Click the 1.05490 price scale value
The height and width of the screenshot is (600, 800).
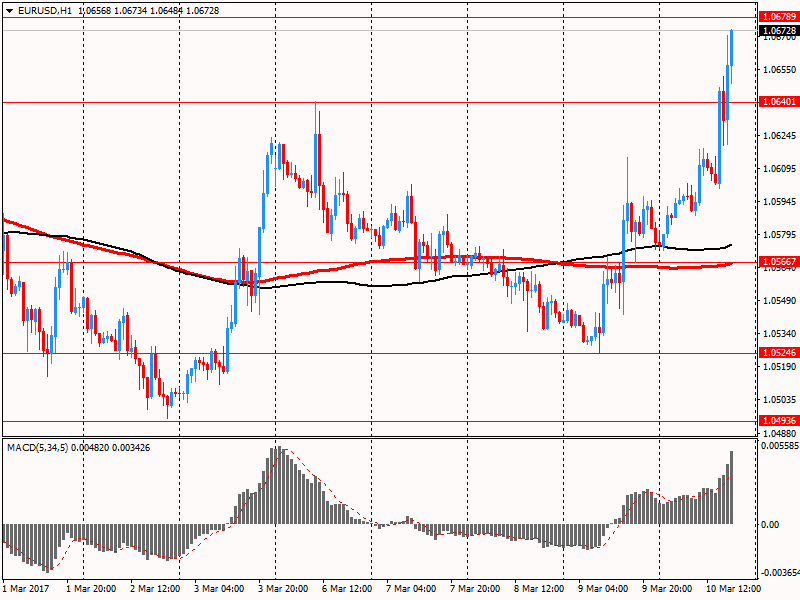pos(780,301)
